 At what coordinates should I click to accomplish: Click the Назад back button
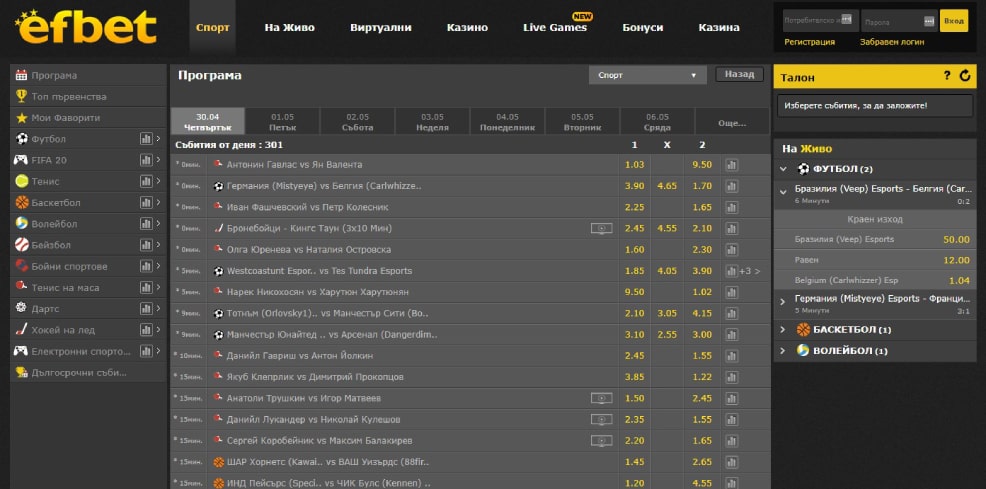740,74
